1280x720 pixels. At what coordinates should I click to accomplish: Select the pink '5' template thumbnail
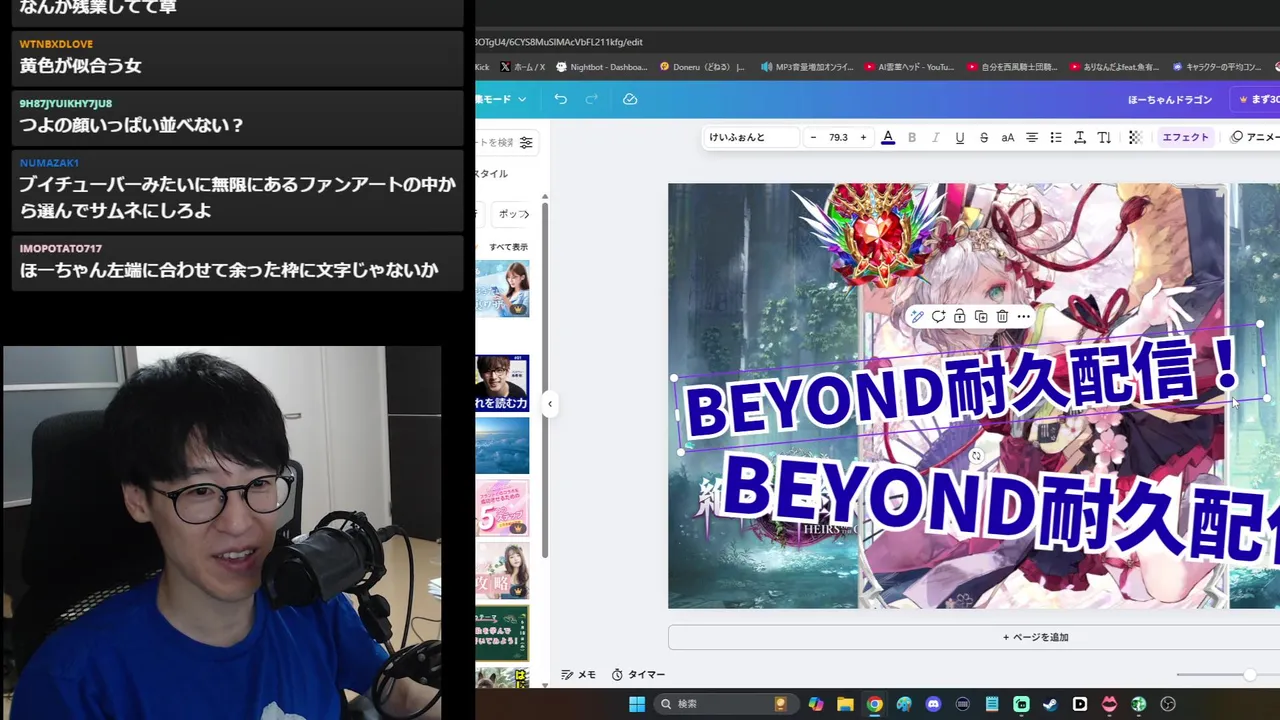(x=502, y=508)
